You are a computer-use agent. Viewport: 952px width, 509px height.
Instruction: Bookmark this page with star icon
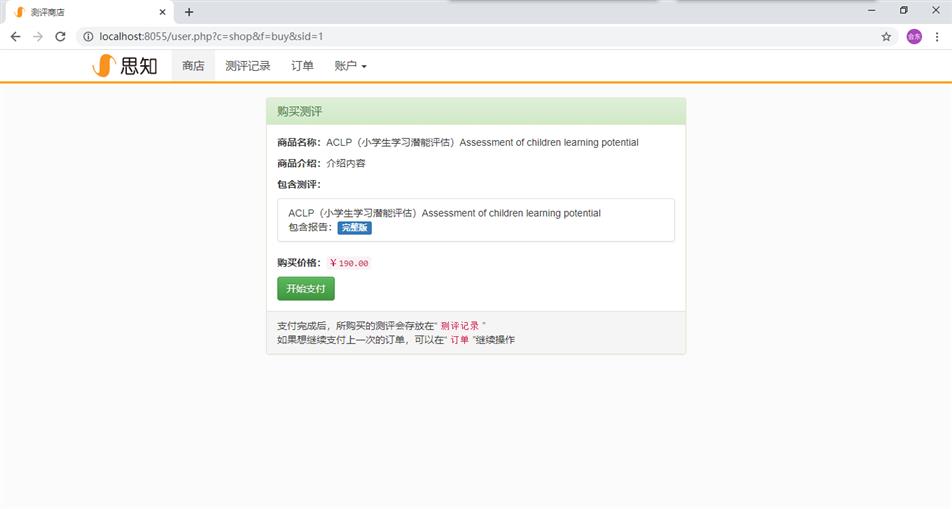pos(886,37)
